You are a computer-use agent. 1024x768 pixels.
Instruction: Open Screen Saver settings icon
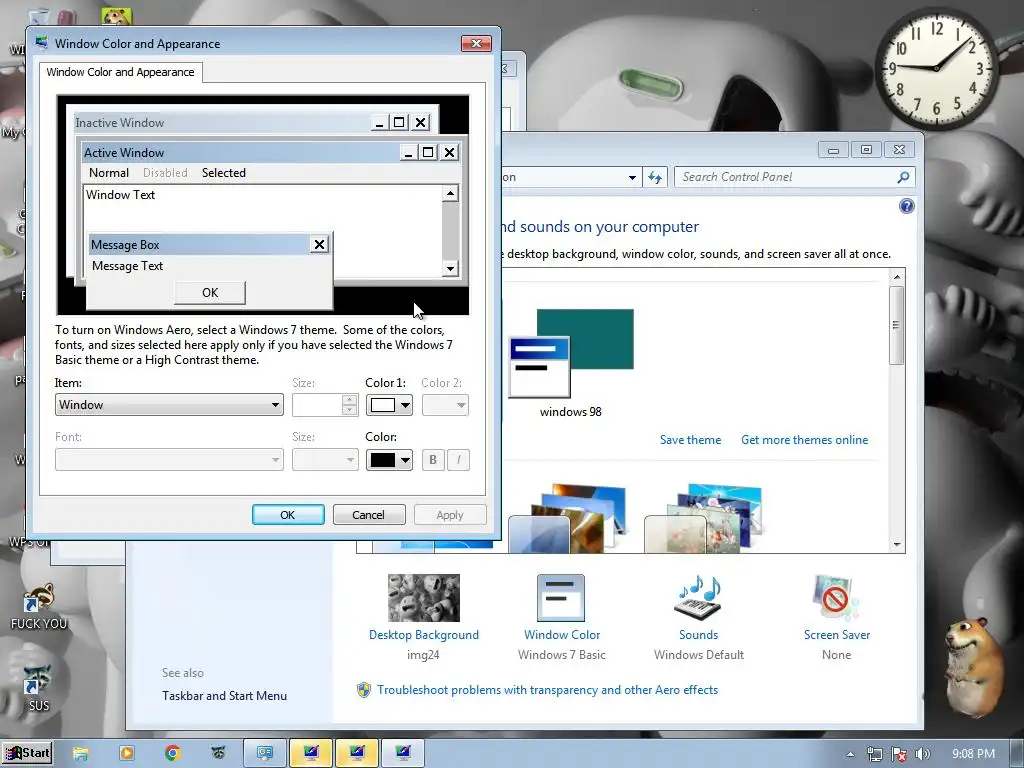(x=836, y=598)
